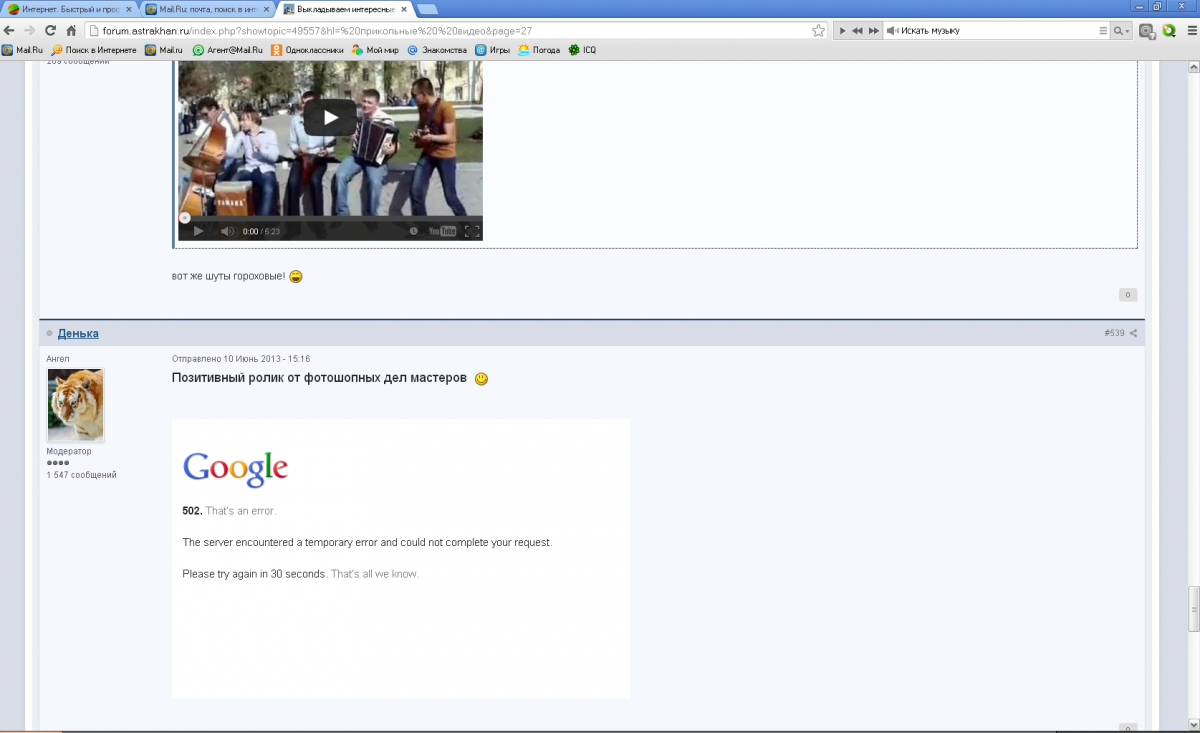Click the reputation '0' above Денька's post
Image resolution: width=1200 pixels, height=733 pixels.
point(1128,295)
